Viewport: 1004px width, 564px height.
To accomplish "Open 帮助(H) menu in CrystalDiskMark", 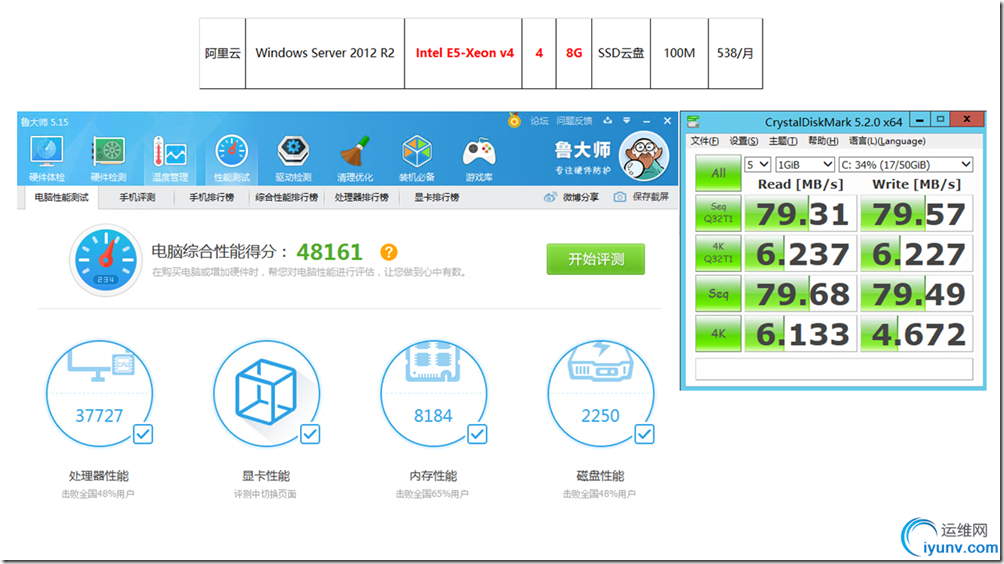I will [823, 141].
